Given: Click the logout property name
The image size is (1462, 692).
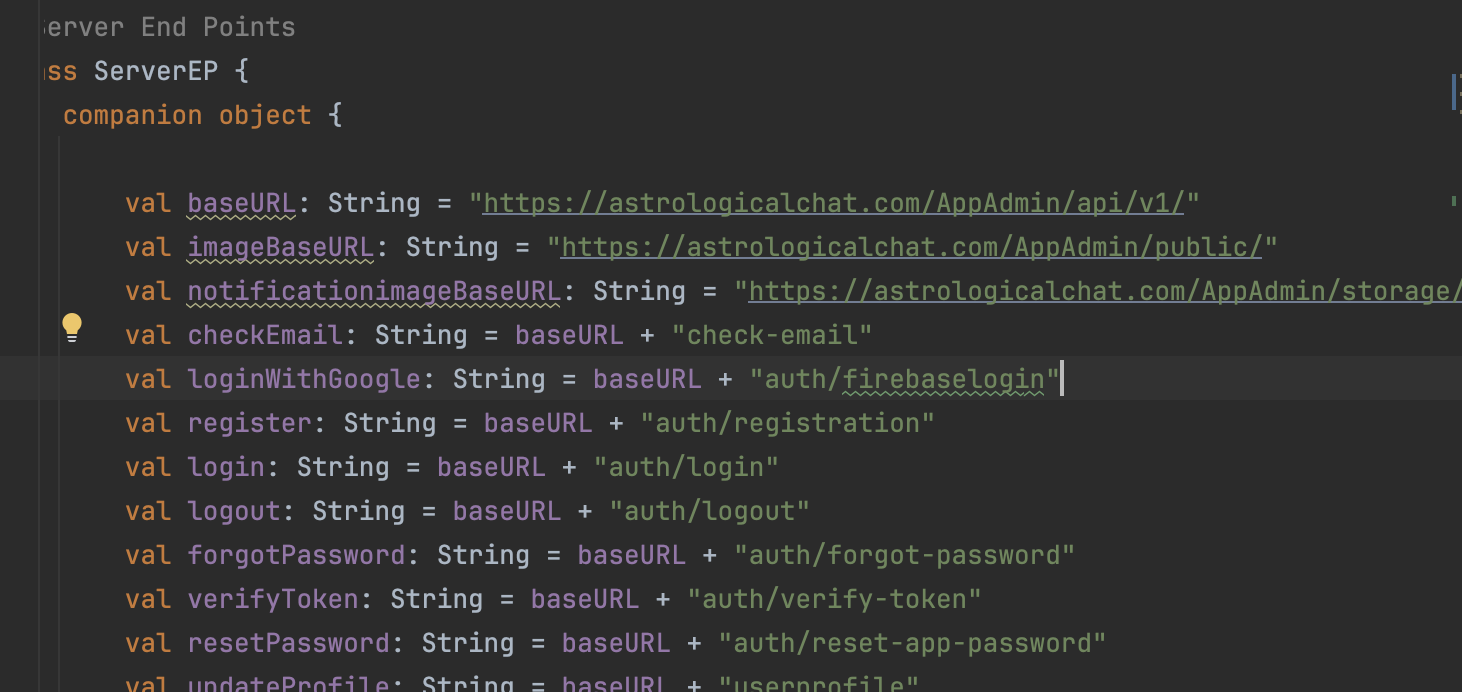Looking at the screenshot, I should (234, 511).
